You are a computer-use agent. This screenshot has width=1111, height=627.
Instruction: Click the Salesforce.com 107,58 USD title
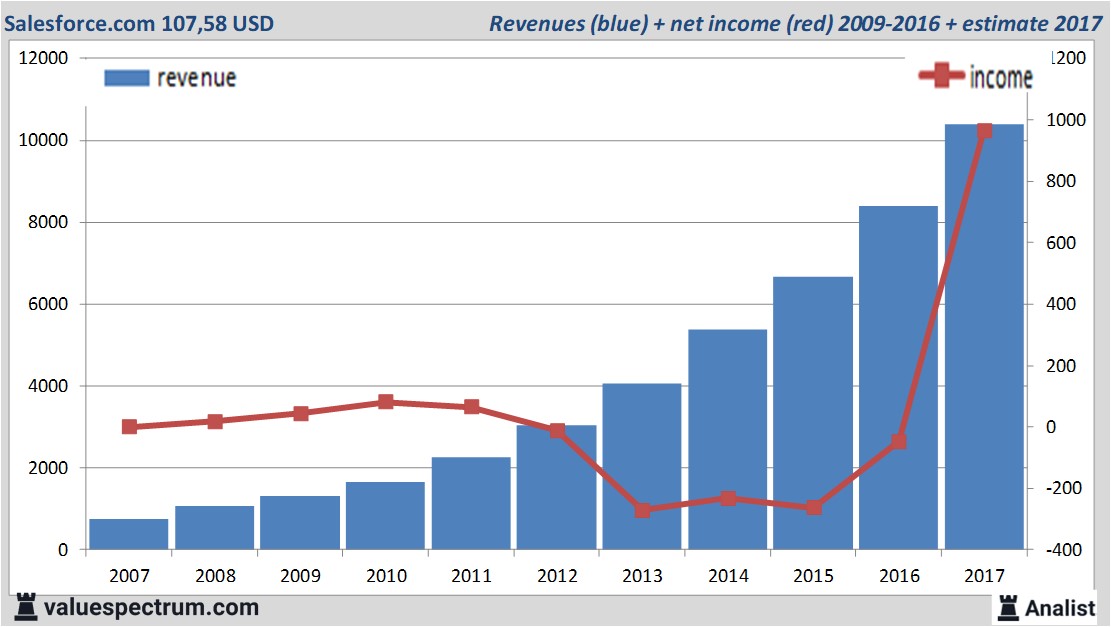[x=139, y=23]
